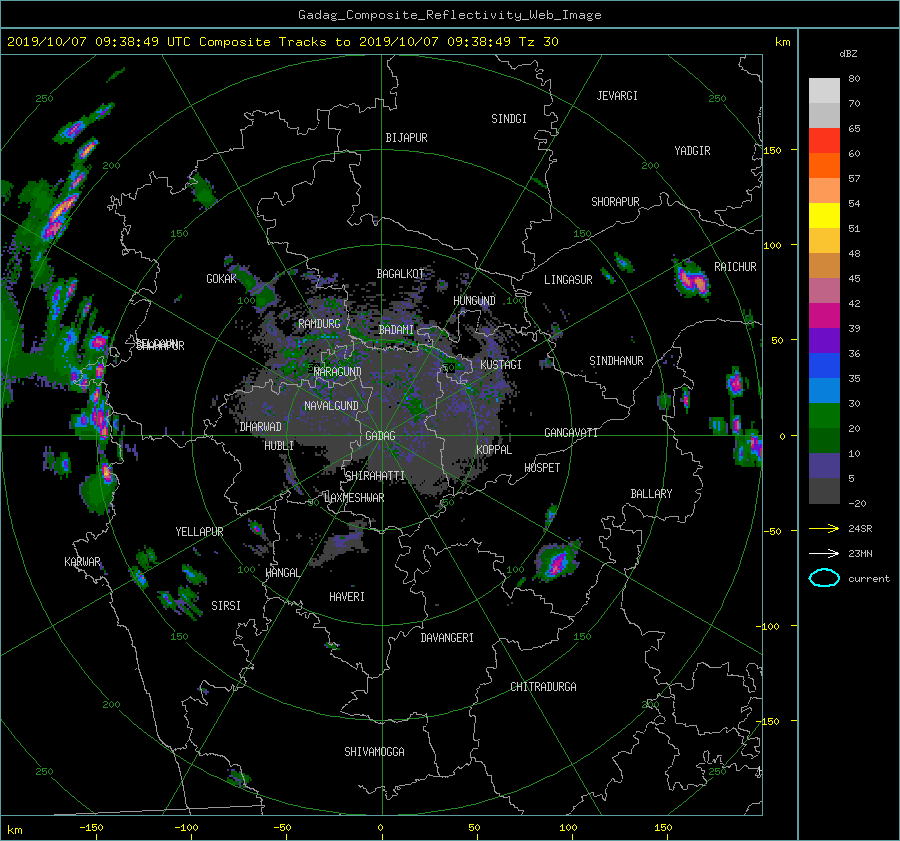Click the cyan current-track ellipse icon

coord(824,578)
